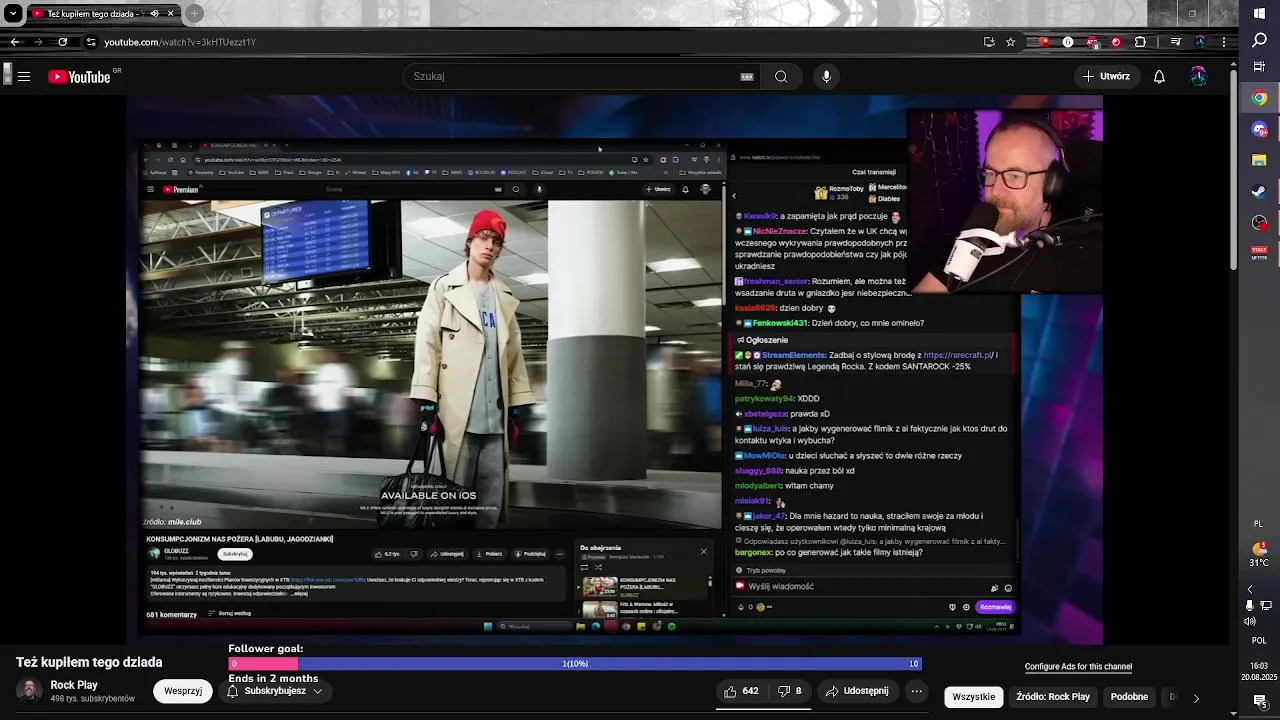Click the Wesprzyj join button
The height and width of the screenshot is (720, 1280).
click(183, 691)
